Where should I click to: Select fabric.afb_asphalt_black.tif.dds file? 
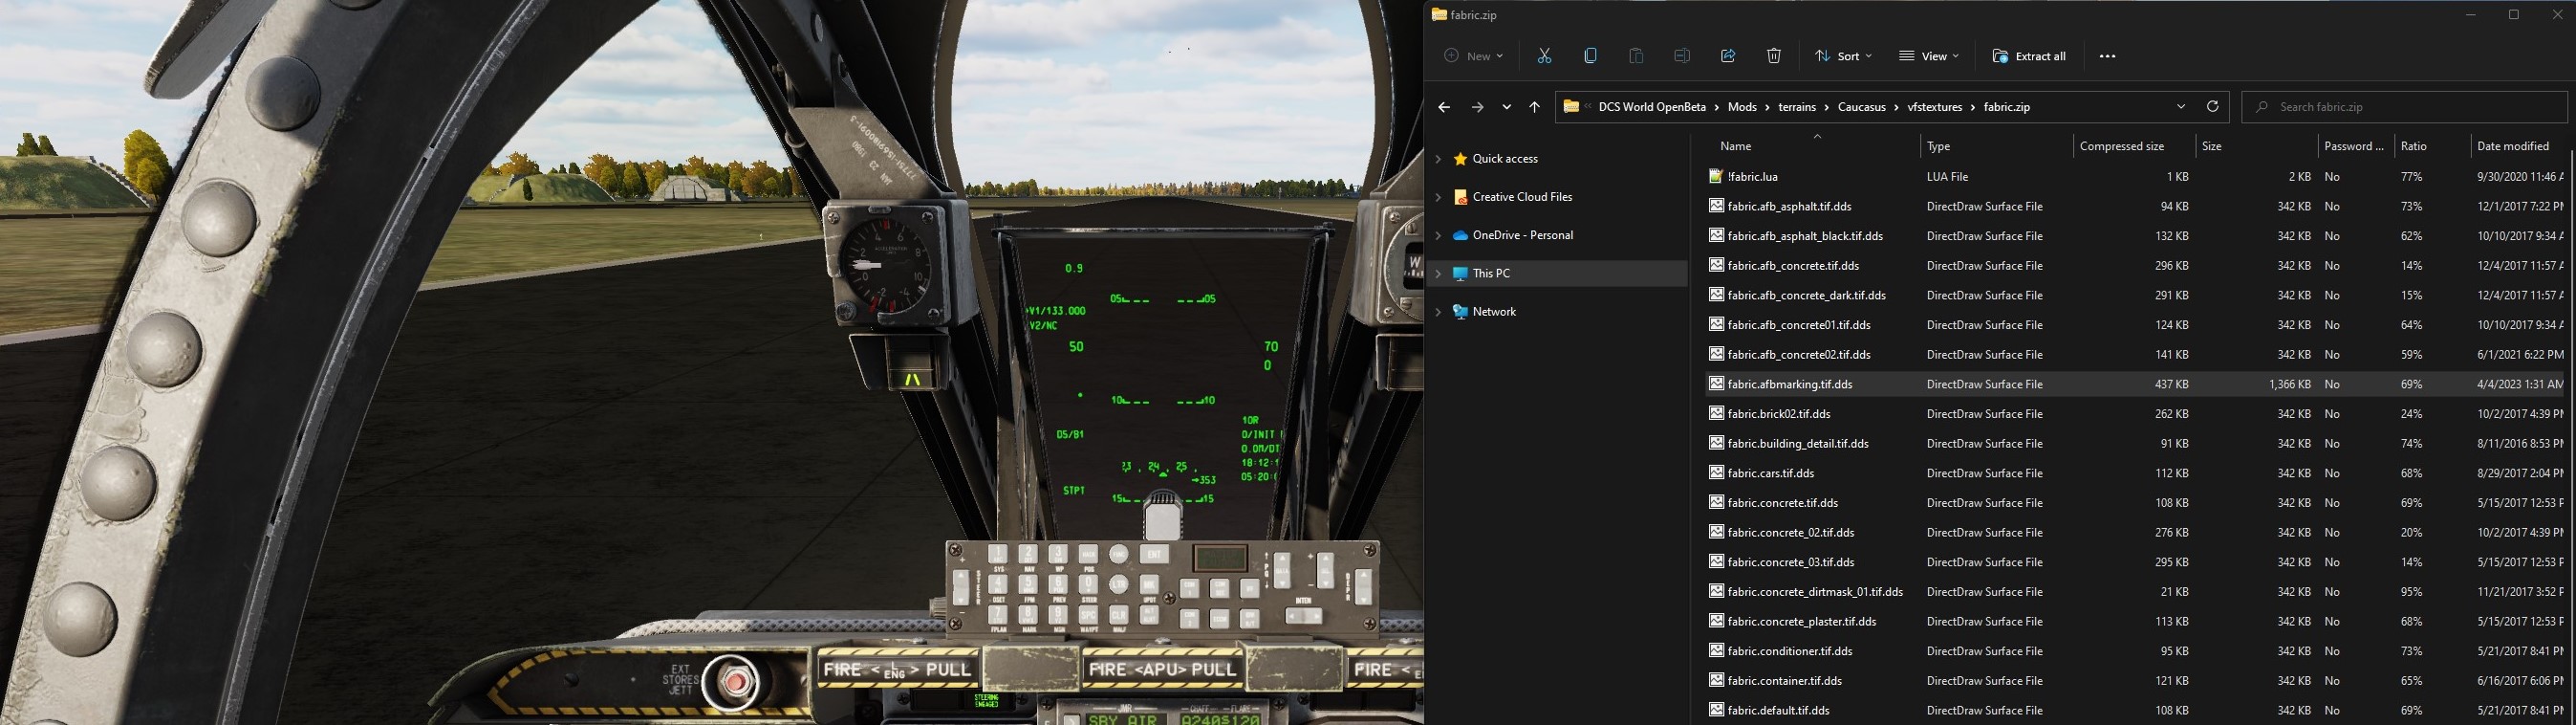(x=1805, y=236)
